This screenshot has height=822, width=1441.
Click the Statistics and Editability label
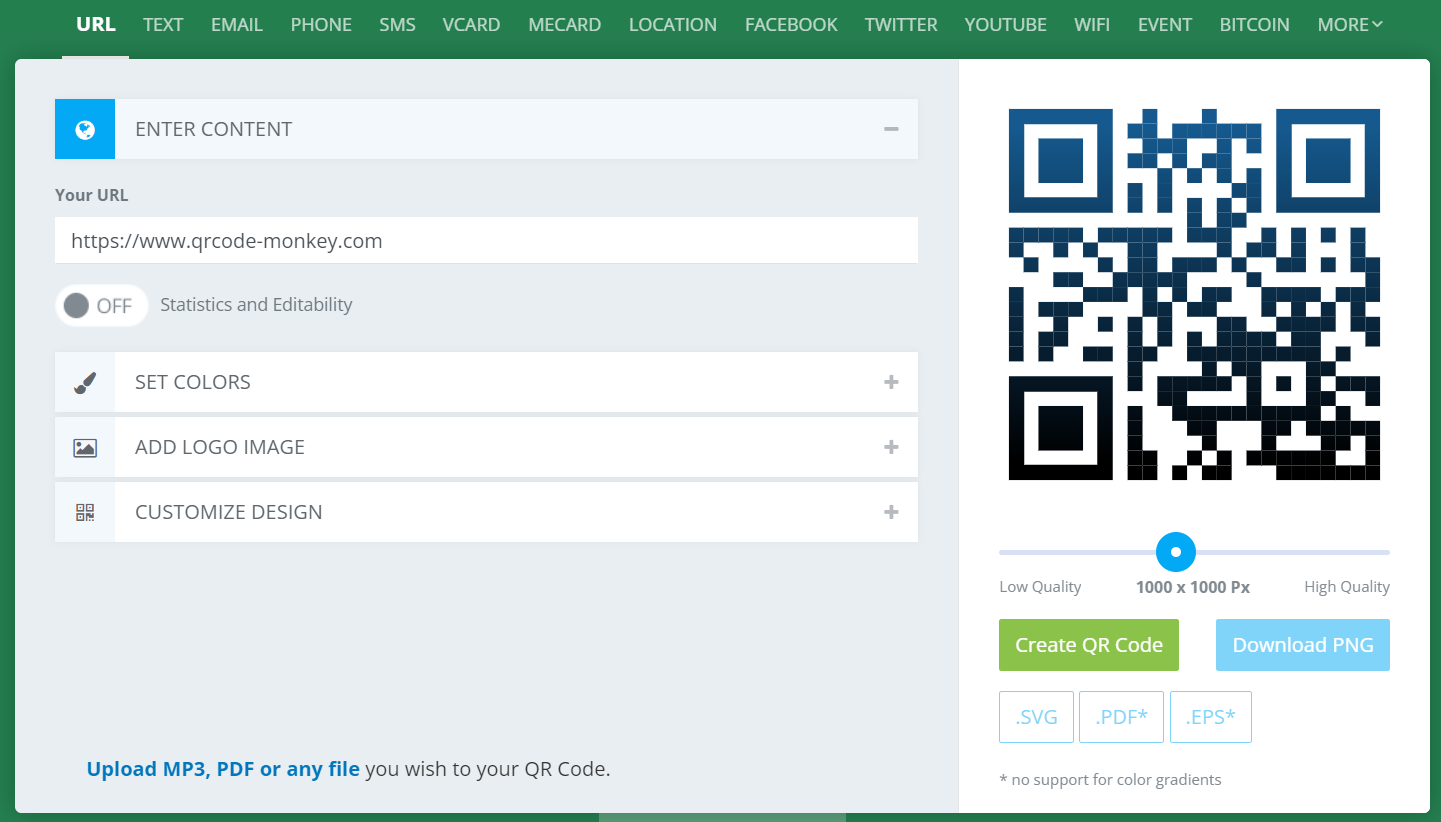point(256,305)
